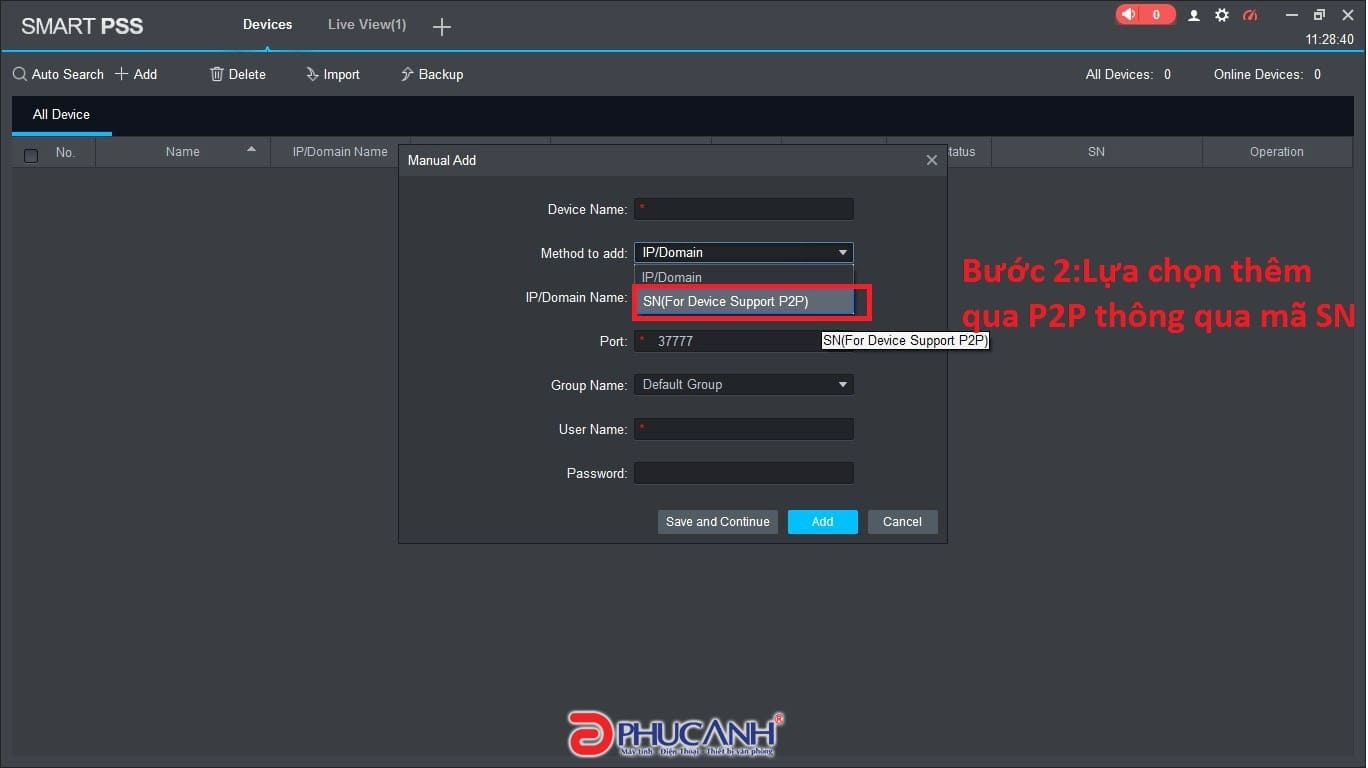Screen dimensions: 1368x768
Task: Click the system status gauge icon
Action: tap(1250, 15)
